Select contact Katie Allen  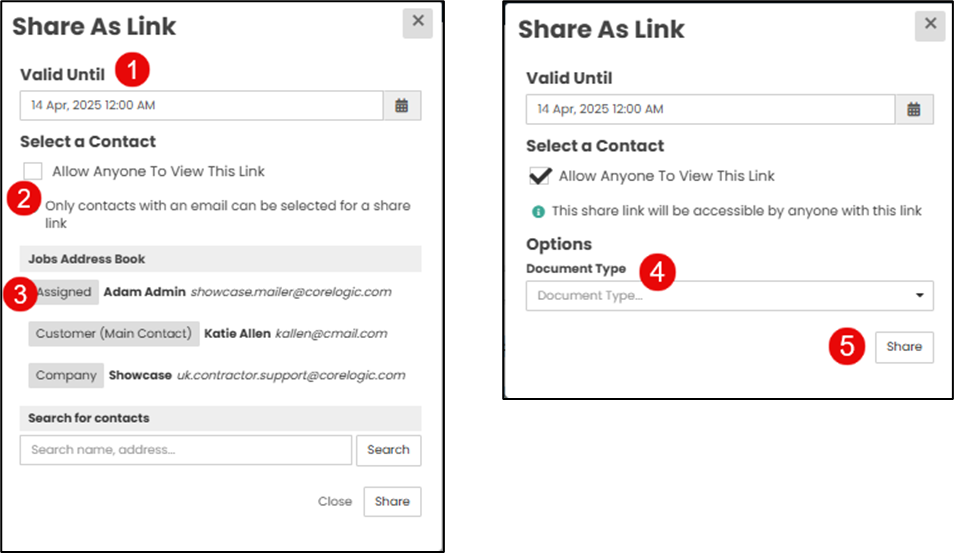pyautogui.click(x=237, y=334)
